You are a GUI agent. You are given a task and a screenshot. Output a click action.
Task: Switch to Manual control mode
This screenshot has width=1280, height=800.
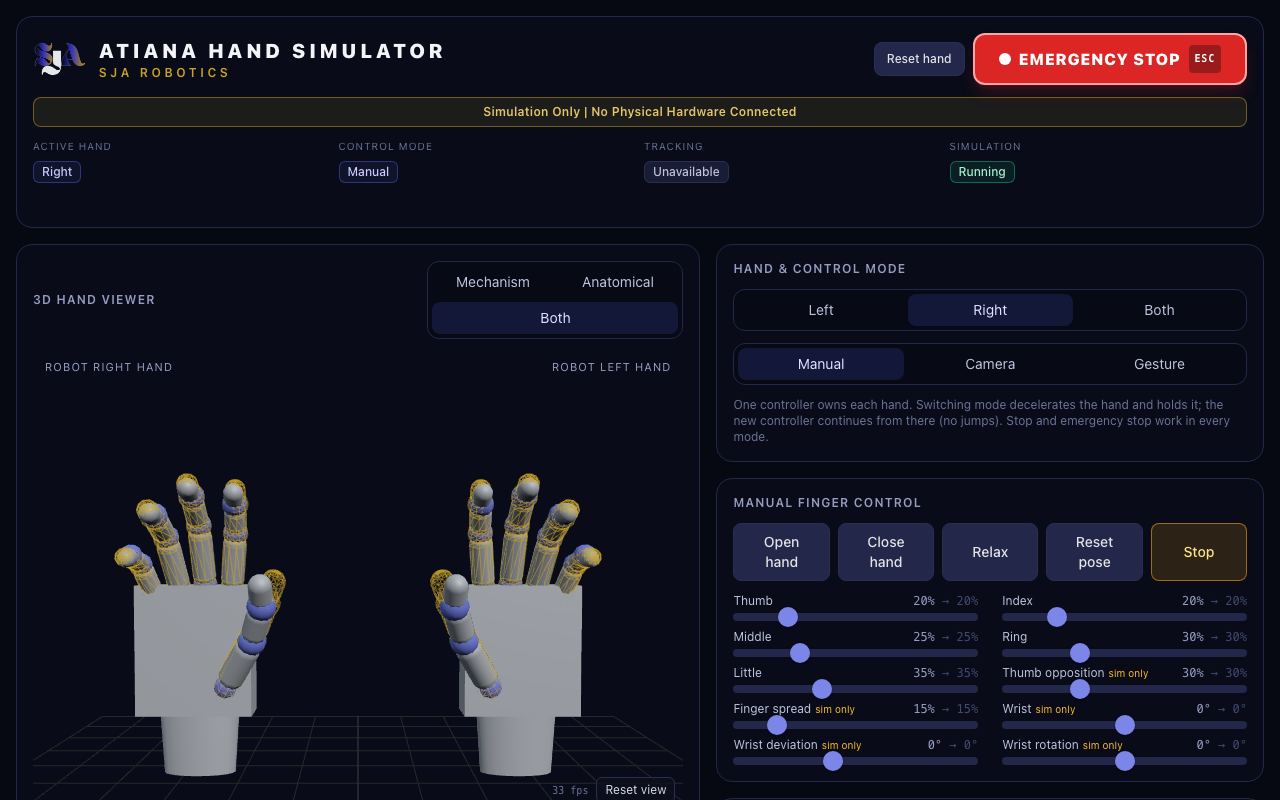coord(821,364)
